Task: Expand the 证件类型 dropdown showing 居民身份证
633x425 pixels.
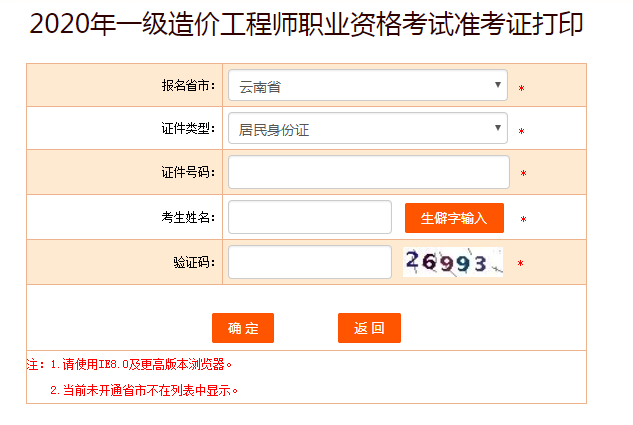Action: (367, 128)
